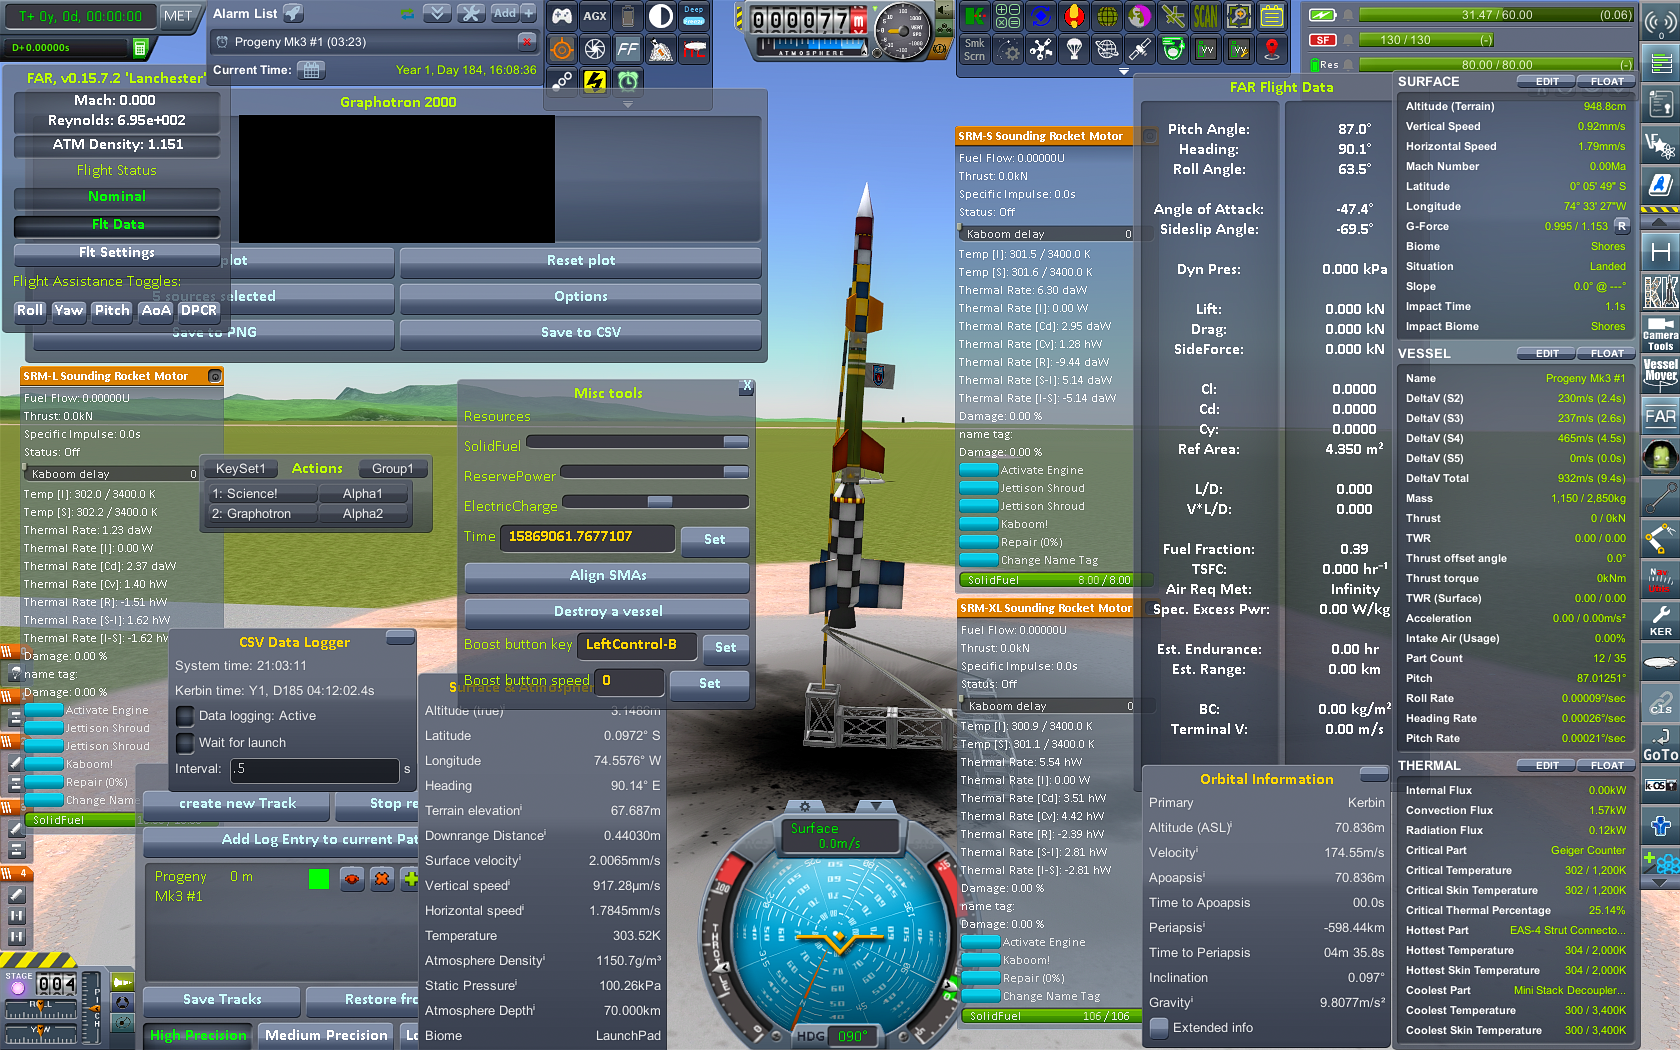The image size is (1680, 1050).
Task: Click the antenna signal icon at top right
Action: 1661,20
